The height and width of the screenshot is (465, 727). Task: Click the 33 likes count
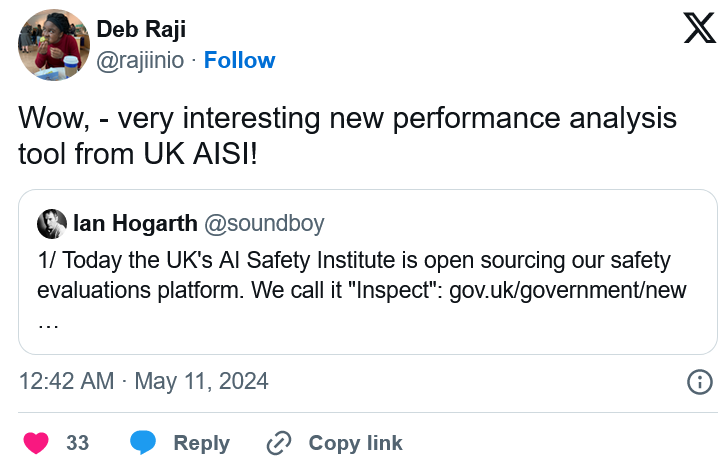[x=77, y=443]
